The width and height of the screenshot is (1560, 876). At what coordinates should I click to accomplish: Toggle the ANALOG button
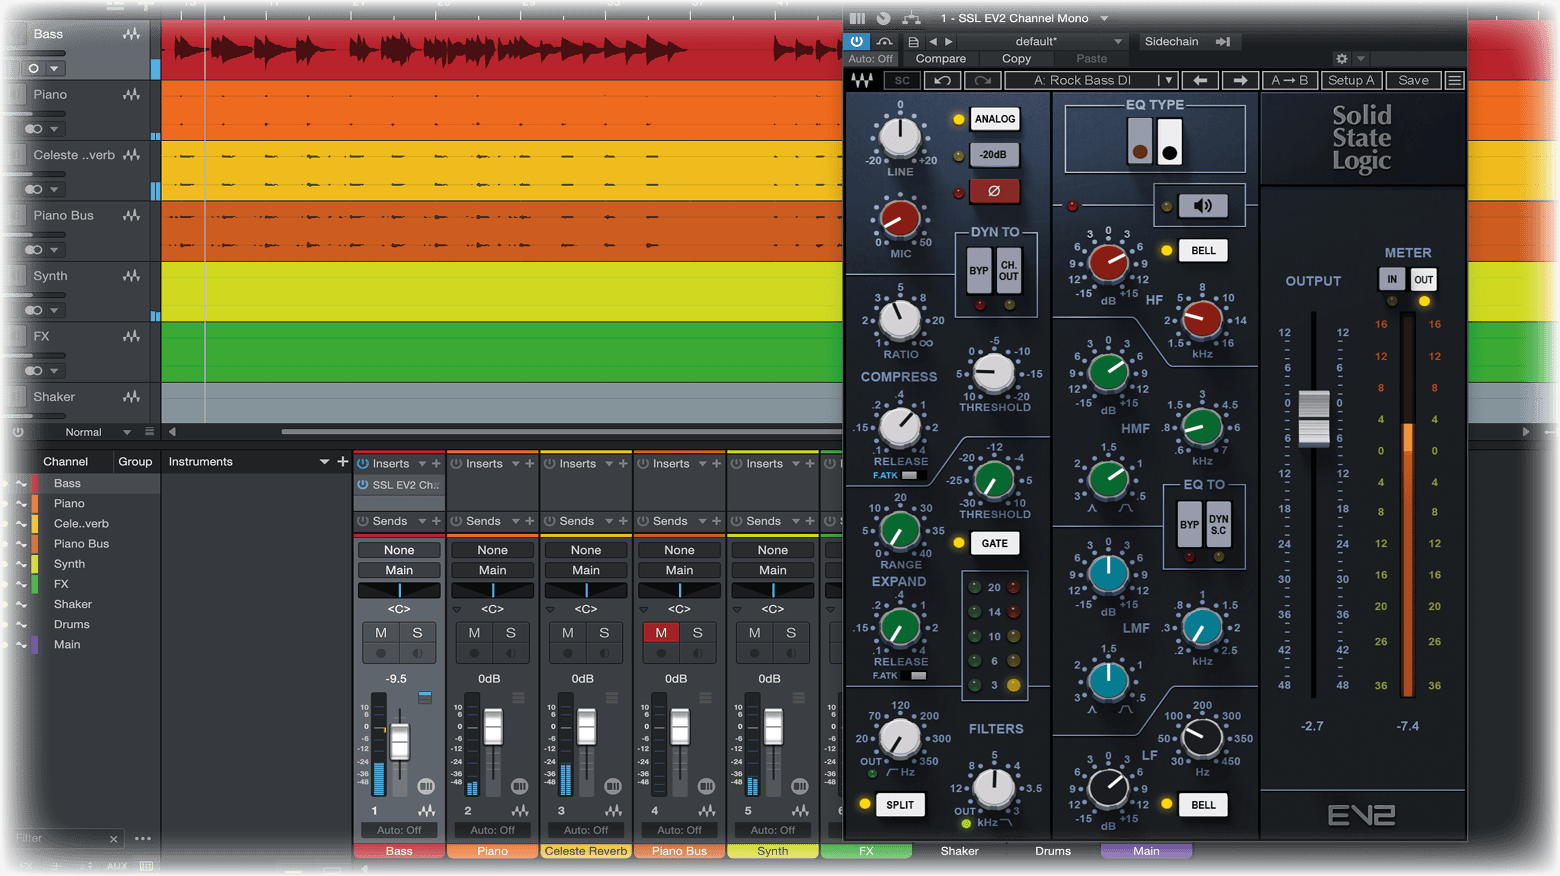994,119
